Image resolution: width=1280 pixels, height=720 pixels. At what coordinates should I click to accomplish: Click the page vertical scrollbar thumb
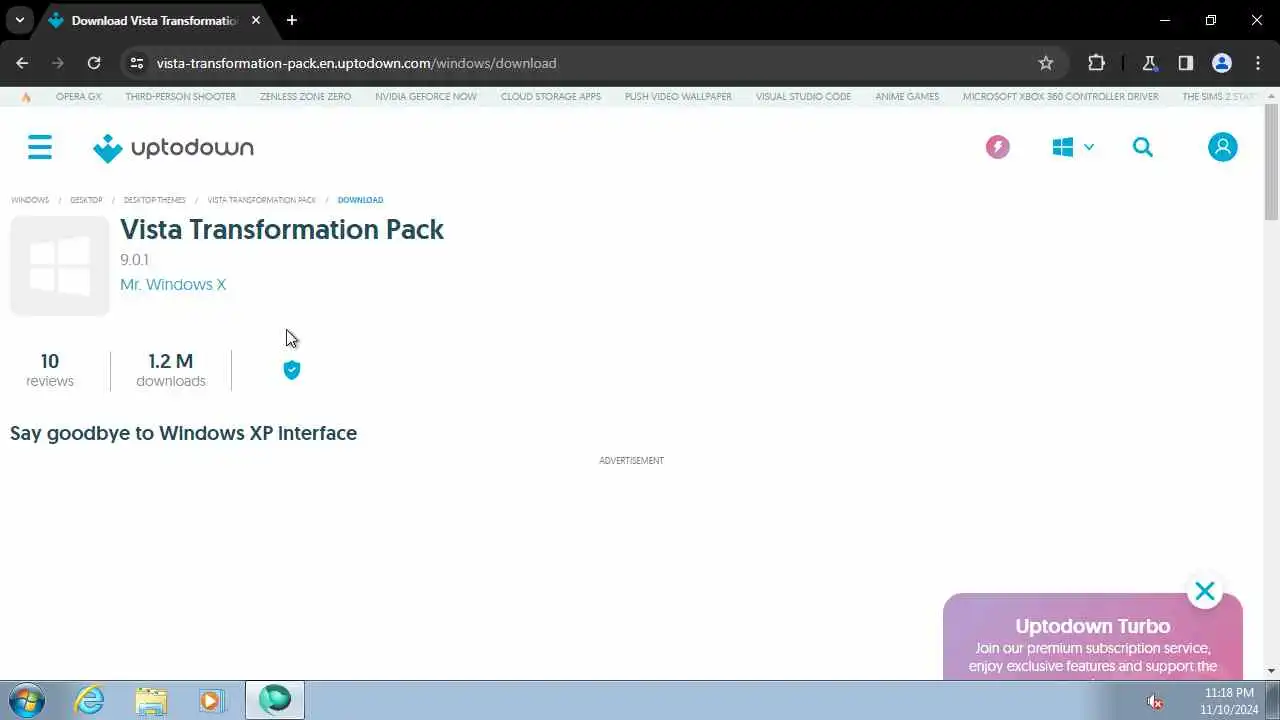(1271, 162)
